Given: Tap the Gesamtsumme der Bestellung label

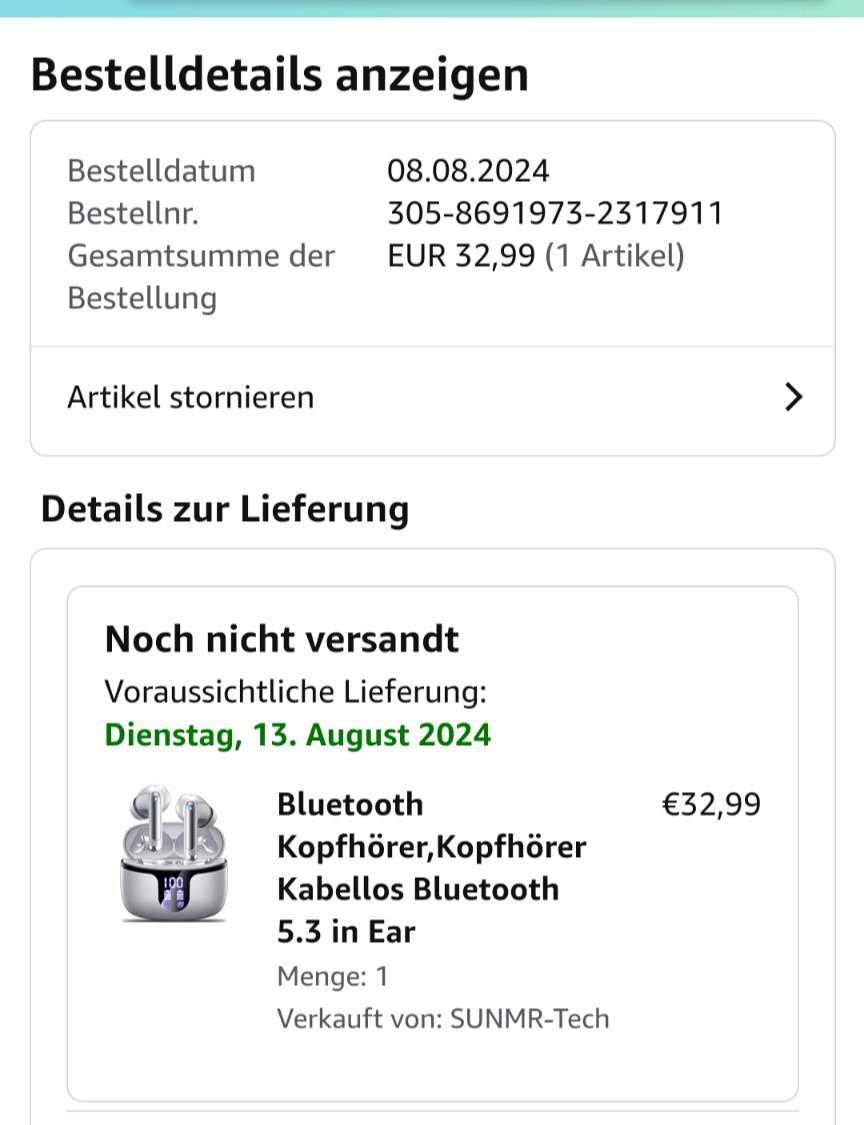Looking at the screenshot, I should click(x=201, y=277).
